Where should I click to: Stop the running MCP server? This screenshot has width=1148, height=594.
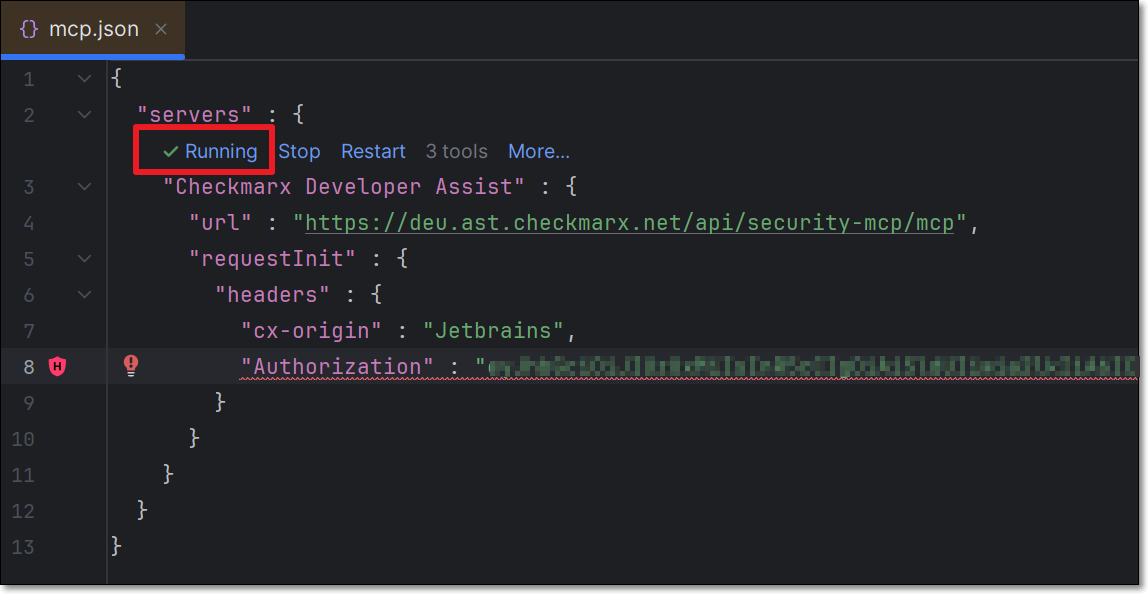click(x=299, y=152)
